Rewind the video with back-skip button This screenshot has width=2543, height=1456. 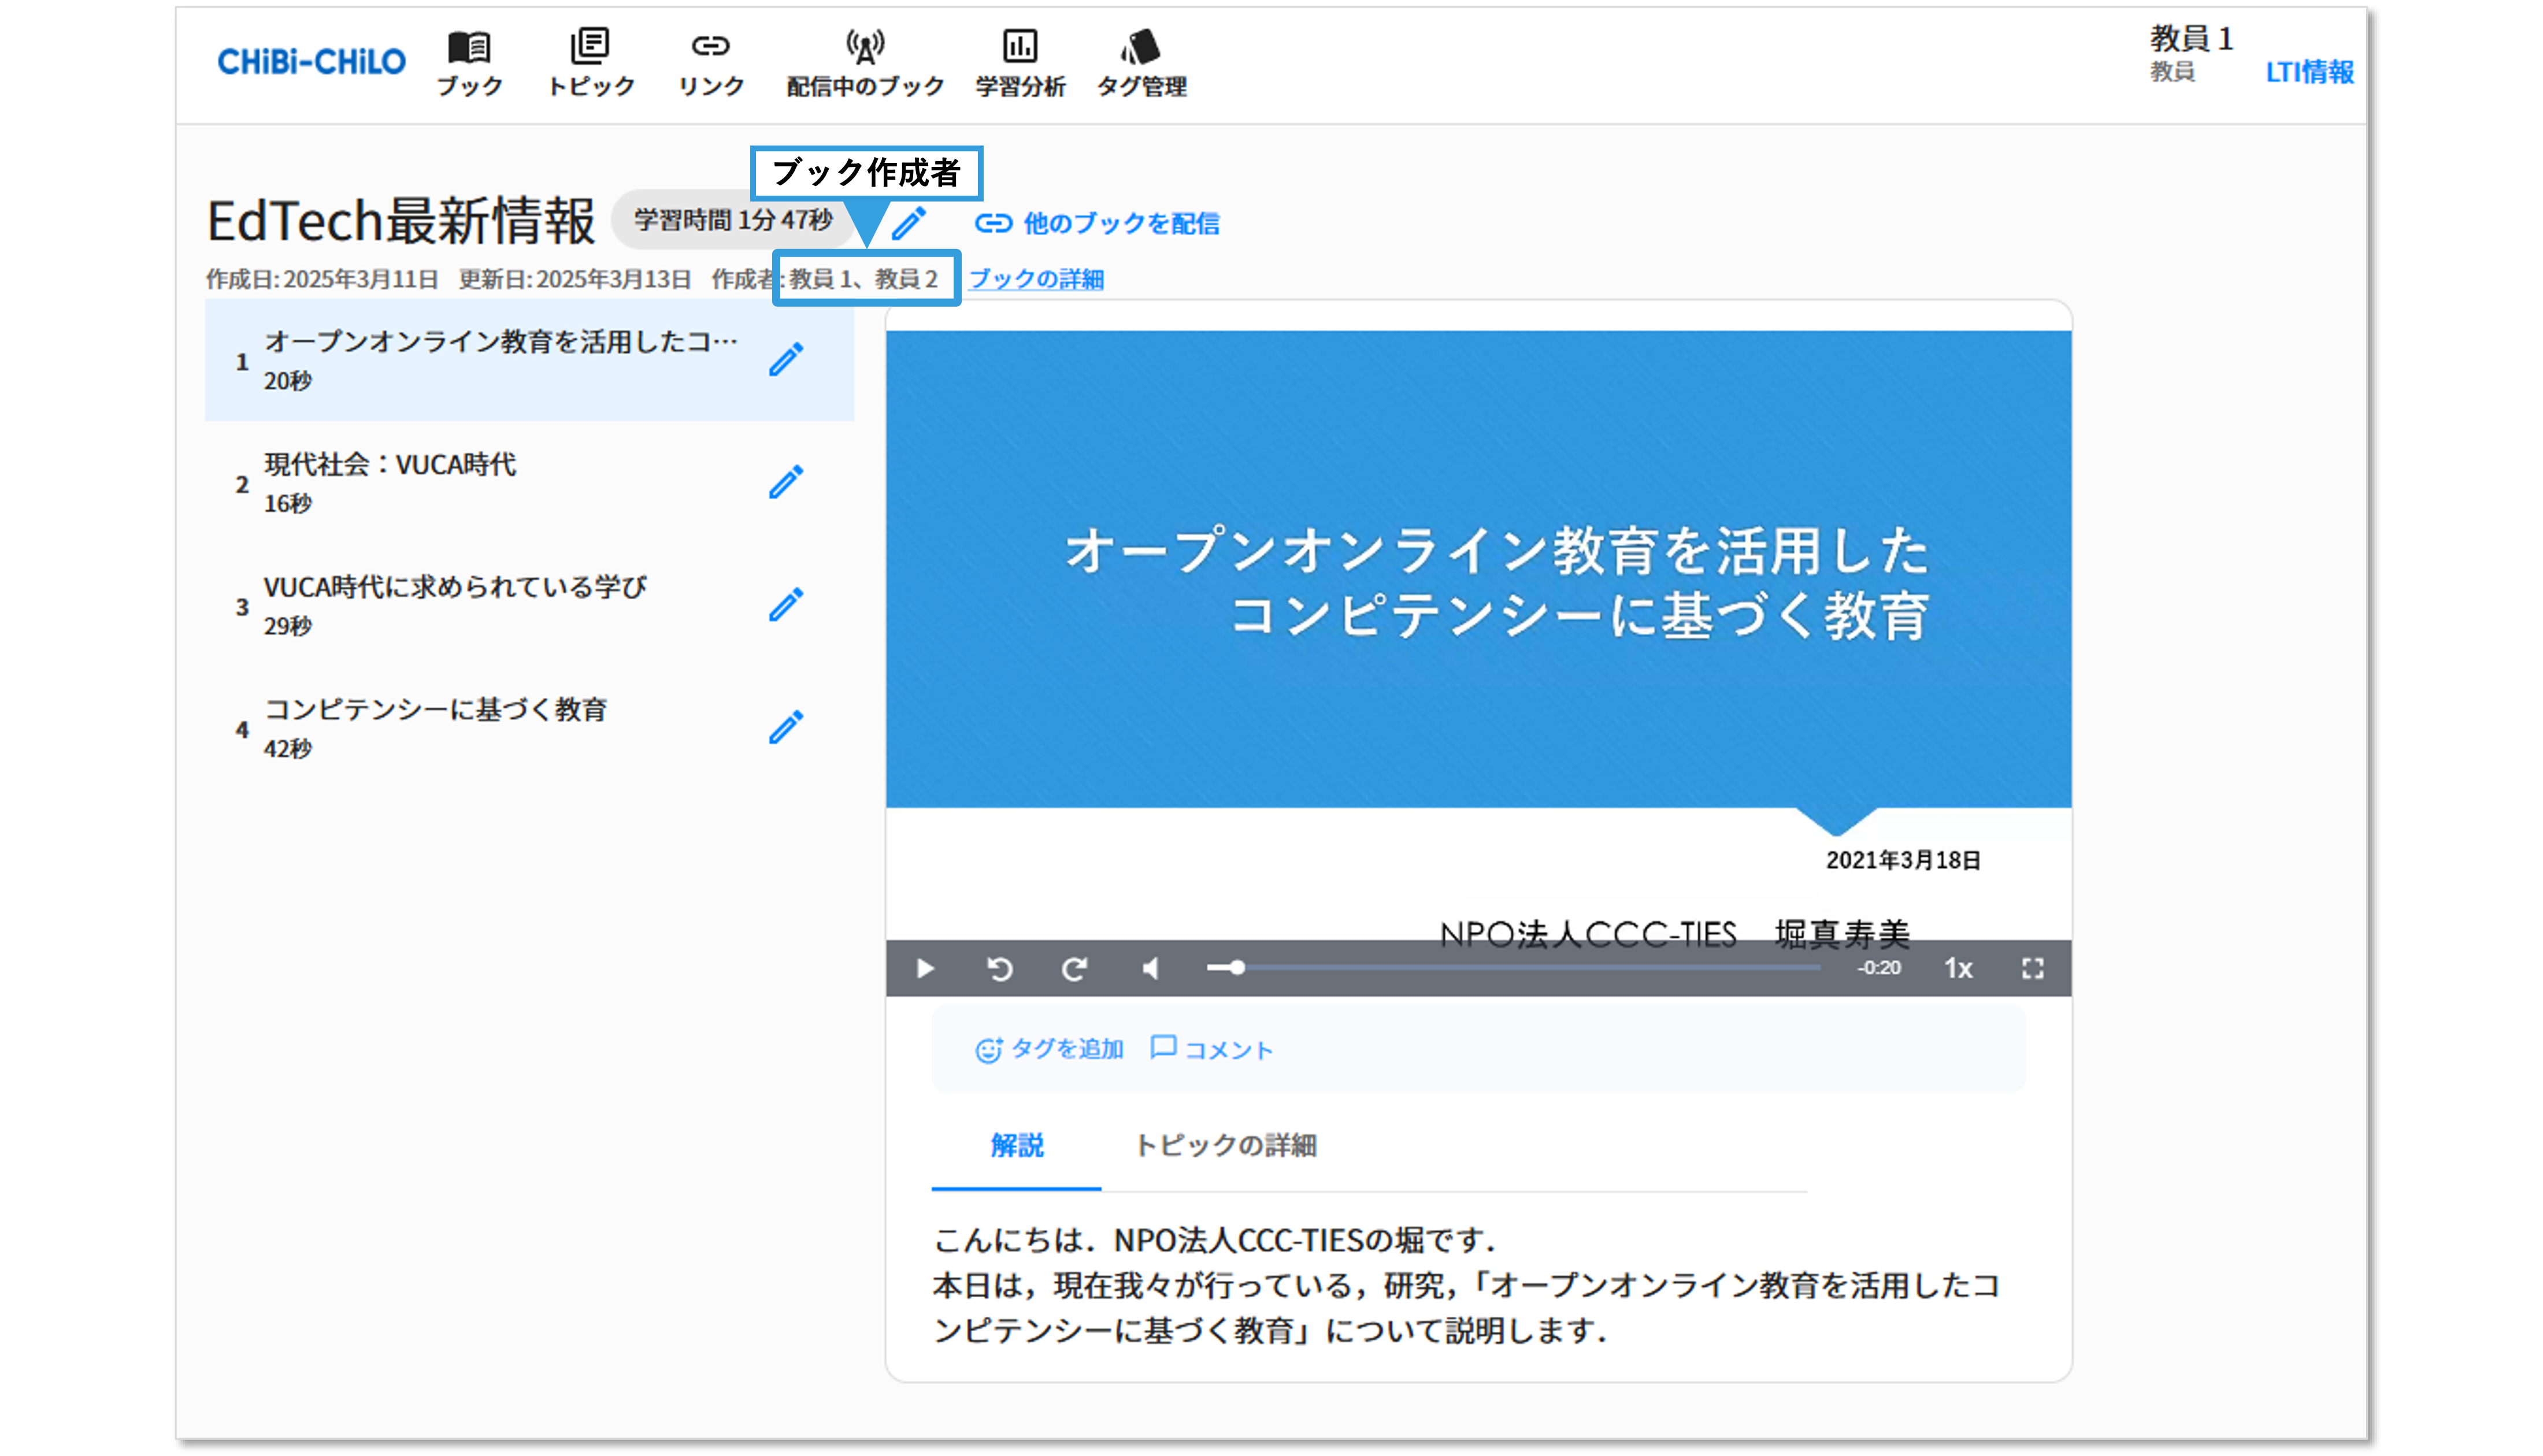pos(999,968)
